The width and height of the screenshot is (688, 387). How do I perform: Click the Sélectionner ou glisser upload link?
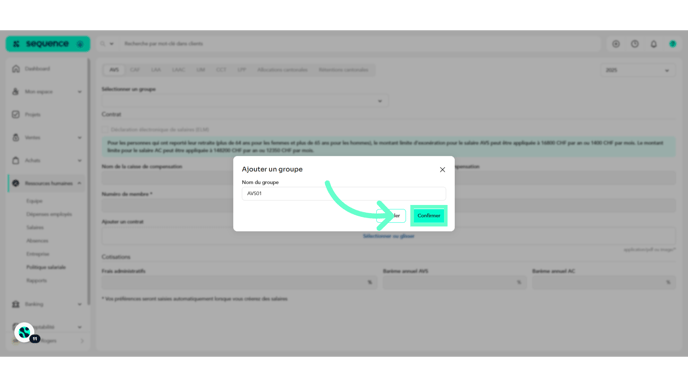click(x=389, y=236)
